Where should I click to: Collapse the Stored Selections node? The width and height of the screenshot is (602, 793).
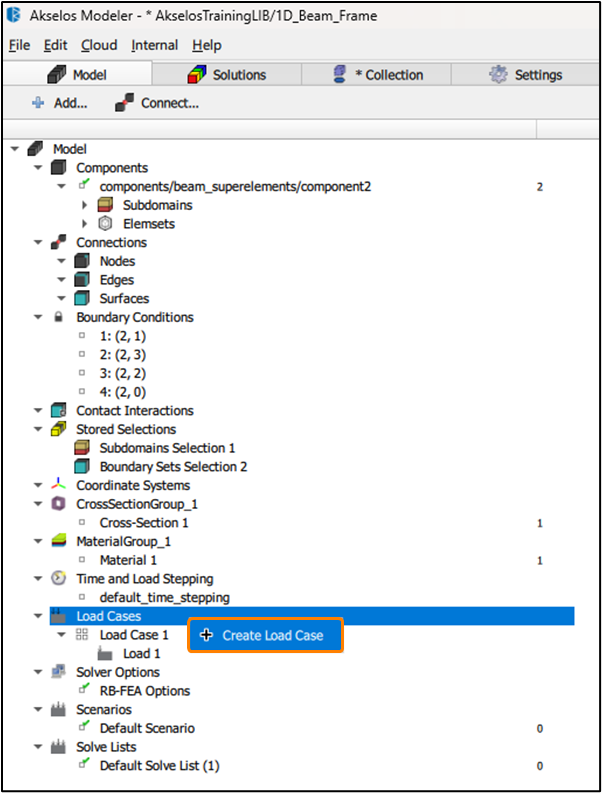38,429
